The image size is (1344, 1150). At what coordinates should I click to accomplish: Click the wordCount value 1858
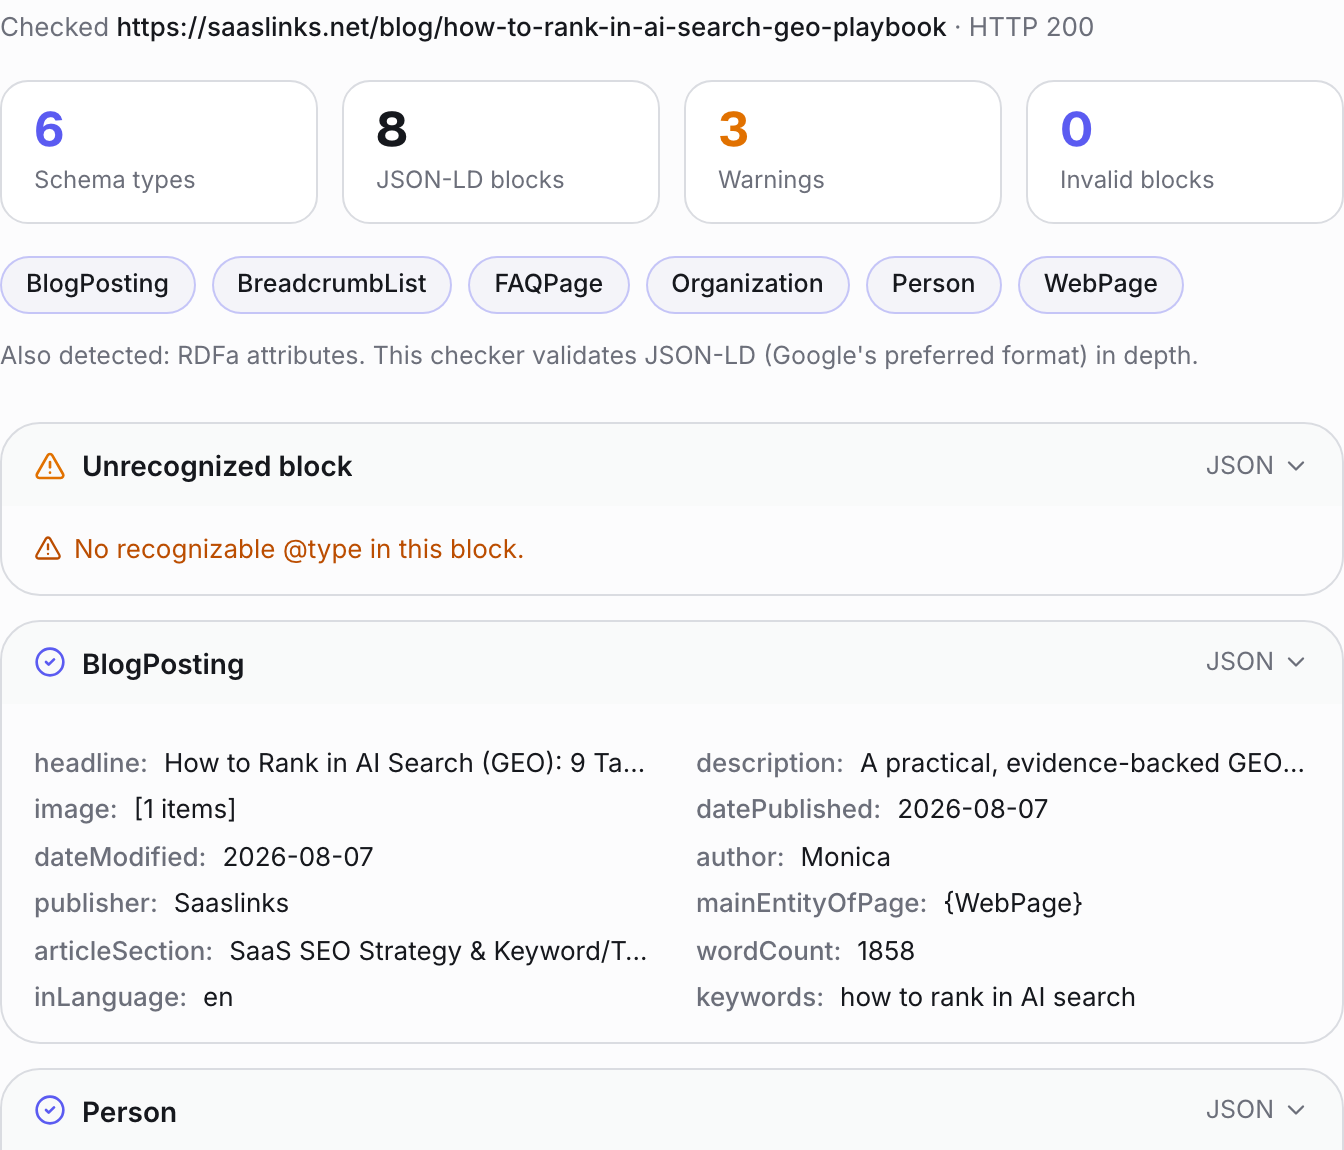[886, 951]
